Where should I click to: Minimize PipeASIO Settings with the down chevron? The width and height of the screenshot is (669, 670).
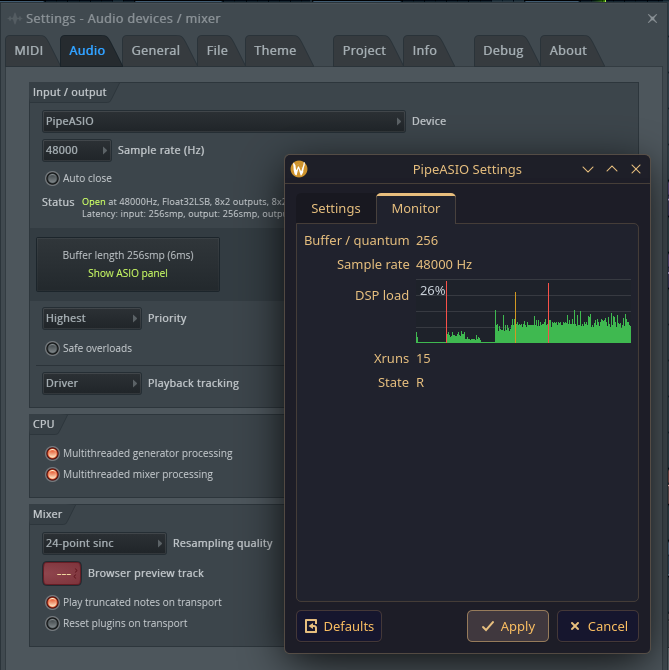[588, 170]
